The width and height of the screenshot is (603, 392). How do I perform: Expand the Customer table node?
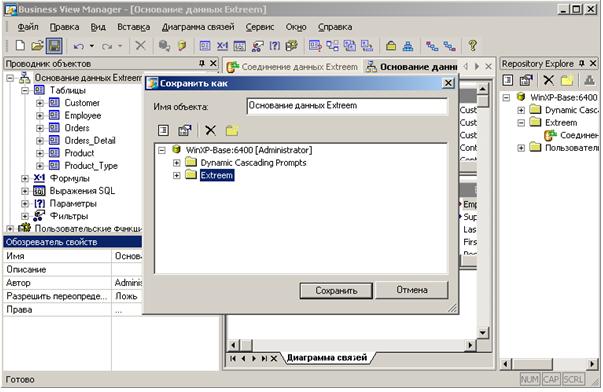(x=40, y=103)
